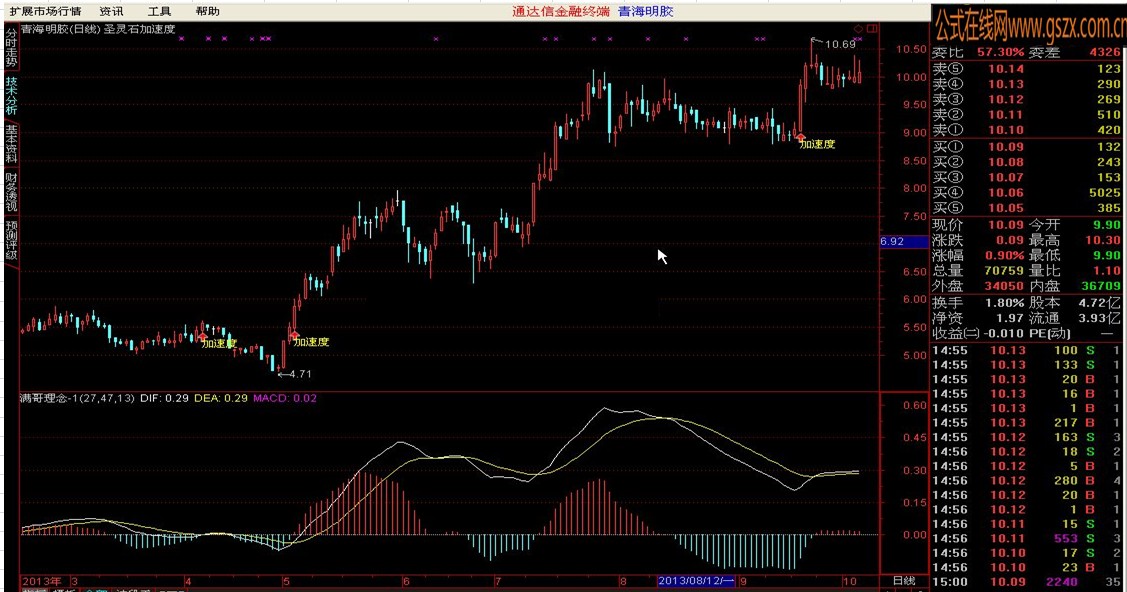Select the 买① 10.09 order row
Image resolution: width=1127 pixels, height=592 pixels.
pos(1026,147)
